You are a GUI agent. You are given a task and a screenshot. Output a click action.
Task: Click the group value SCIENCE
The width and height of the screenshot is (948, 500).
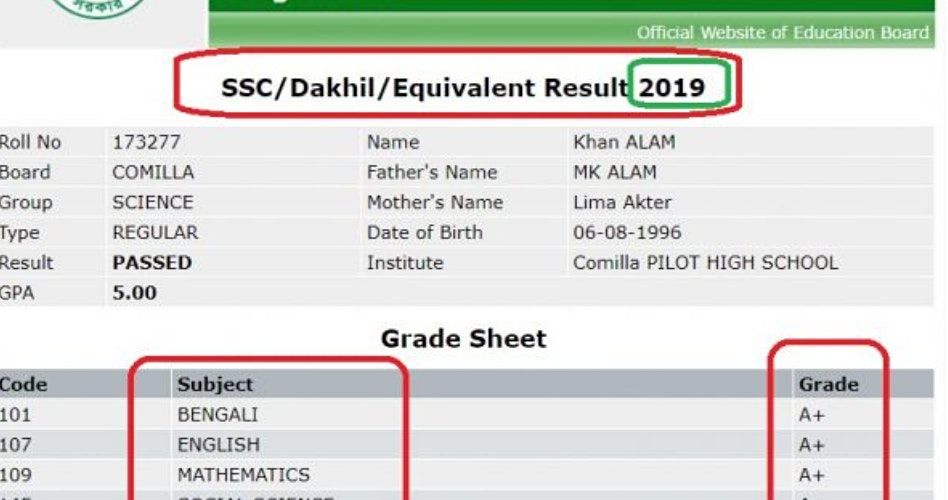152,203
